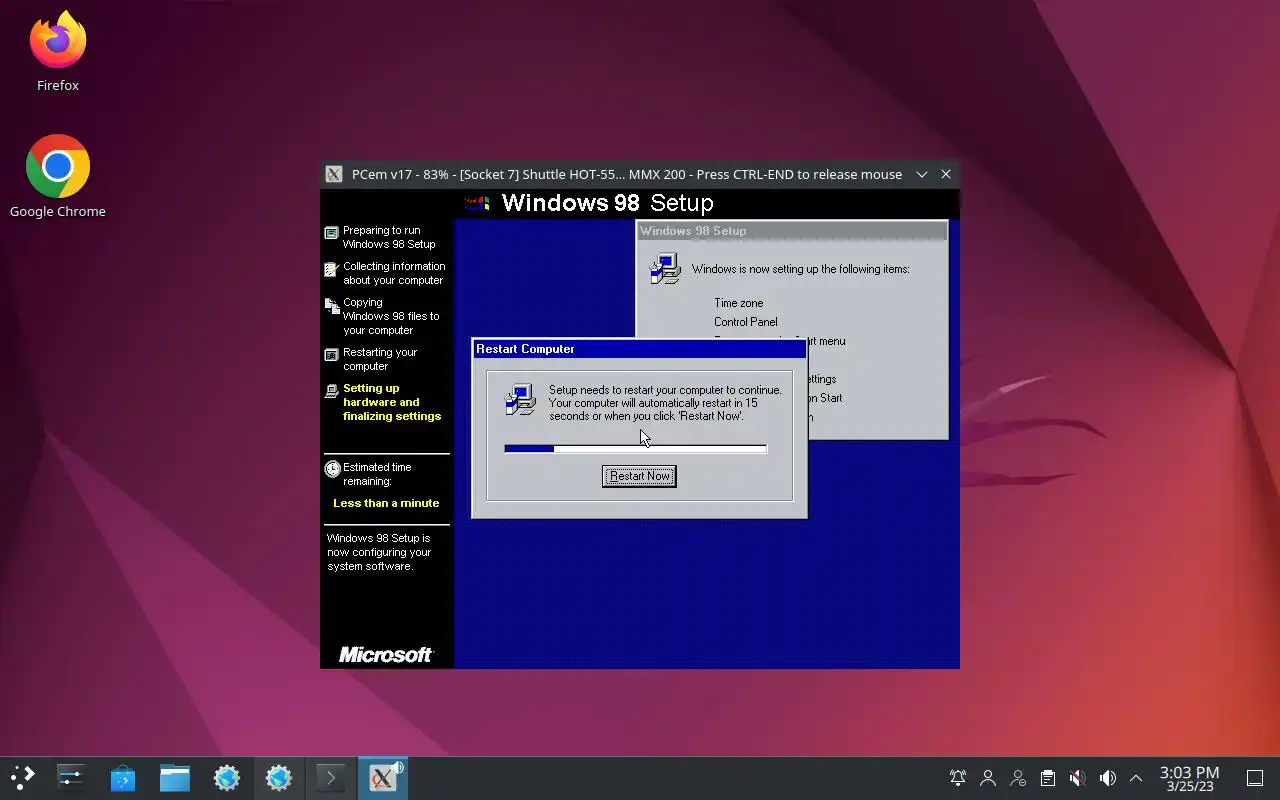Screen dimensions: 1280x800
Task: Click the plain user icon in system tray
Action: 988,778
